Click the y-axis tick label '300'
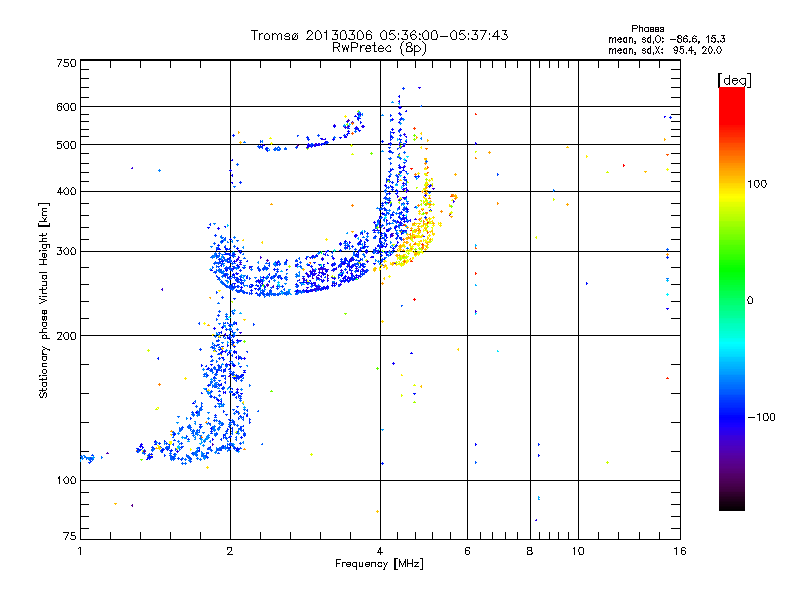This screenshot has height=600, width=800. click(x=66, y=252)
